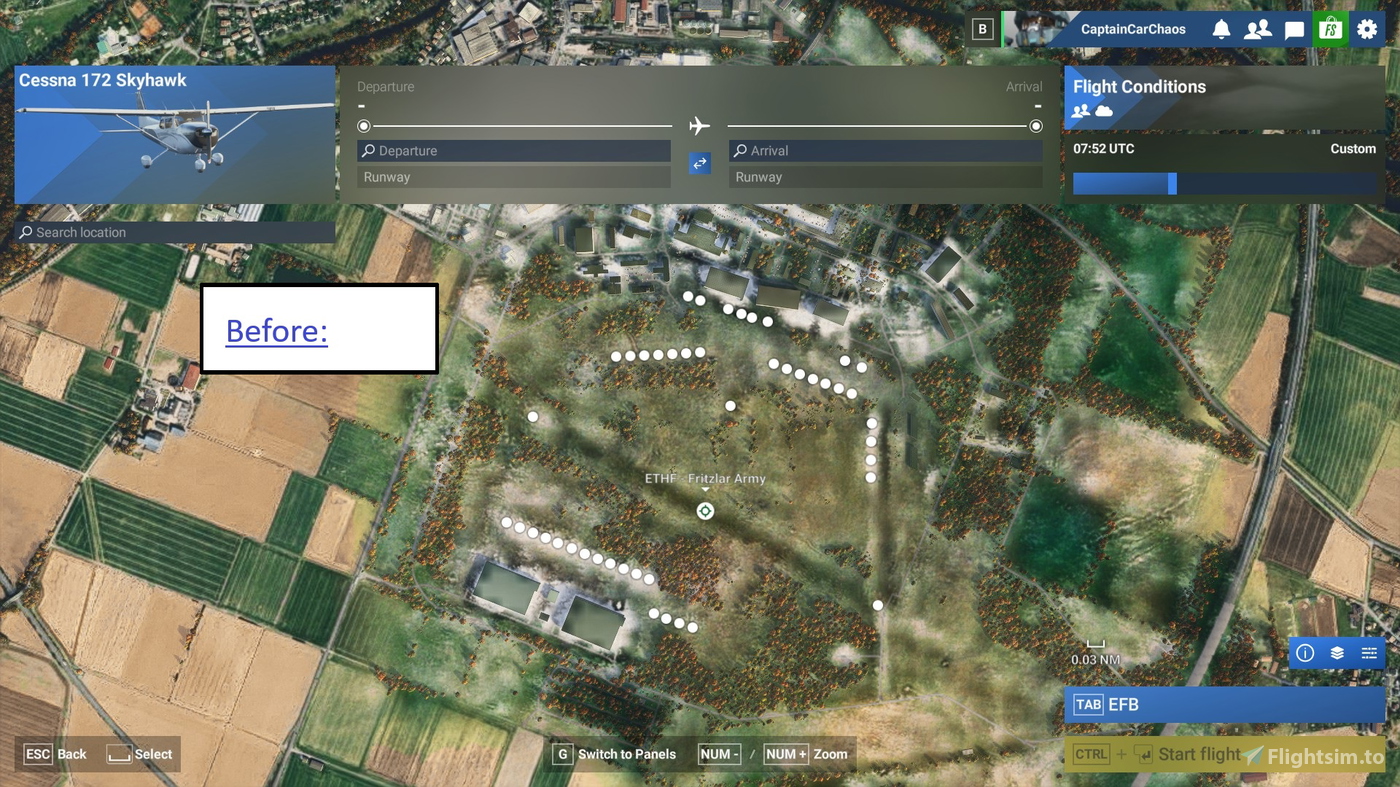
Task: Click the Start flight button
Action: tap(1197, 754)
